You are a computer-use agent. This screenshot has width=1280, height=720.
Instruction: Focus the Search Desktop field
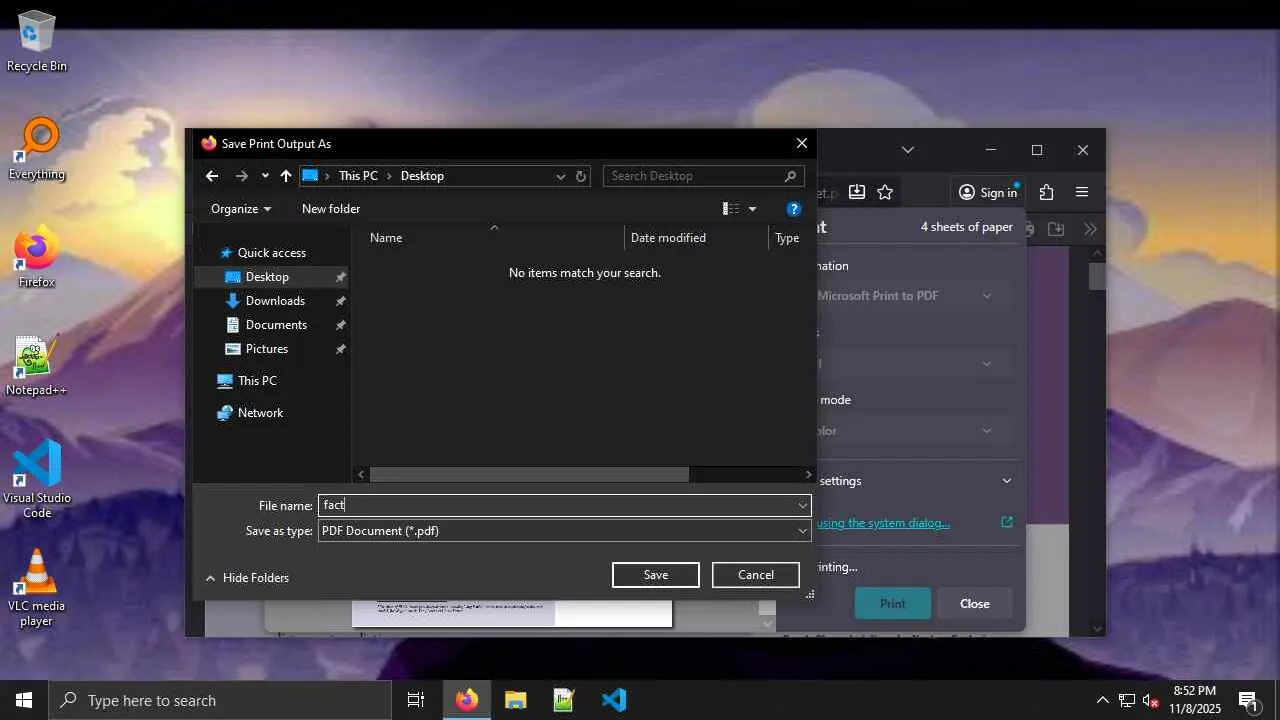[693, 176]
